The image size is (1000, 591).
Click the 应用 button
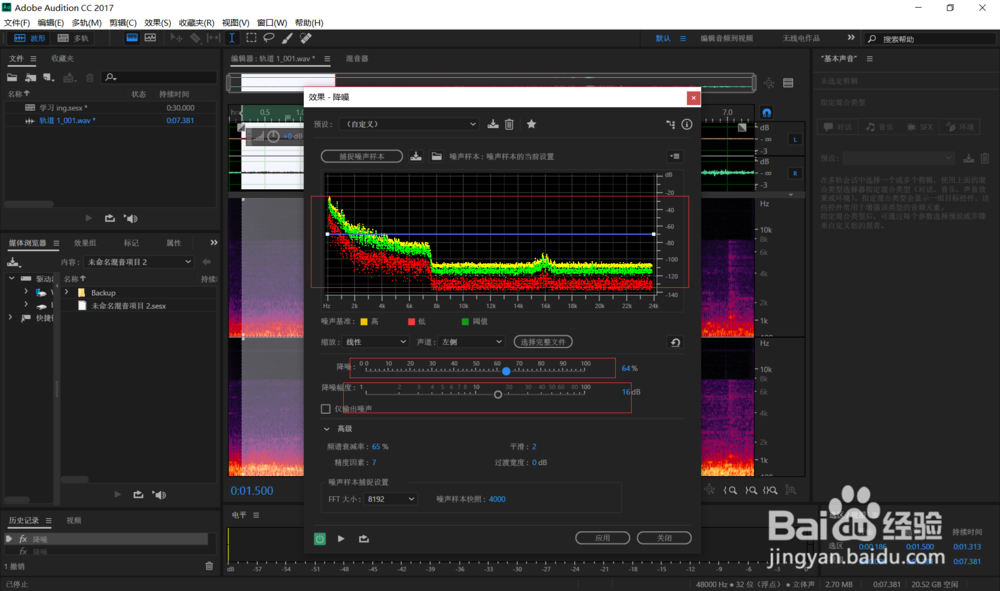click(x=603, y=538)
